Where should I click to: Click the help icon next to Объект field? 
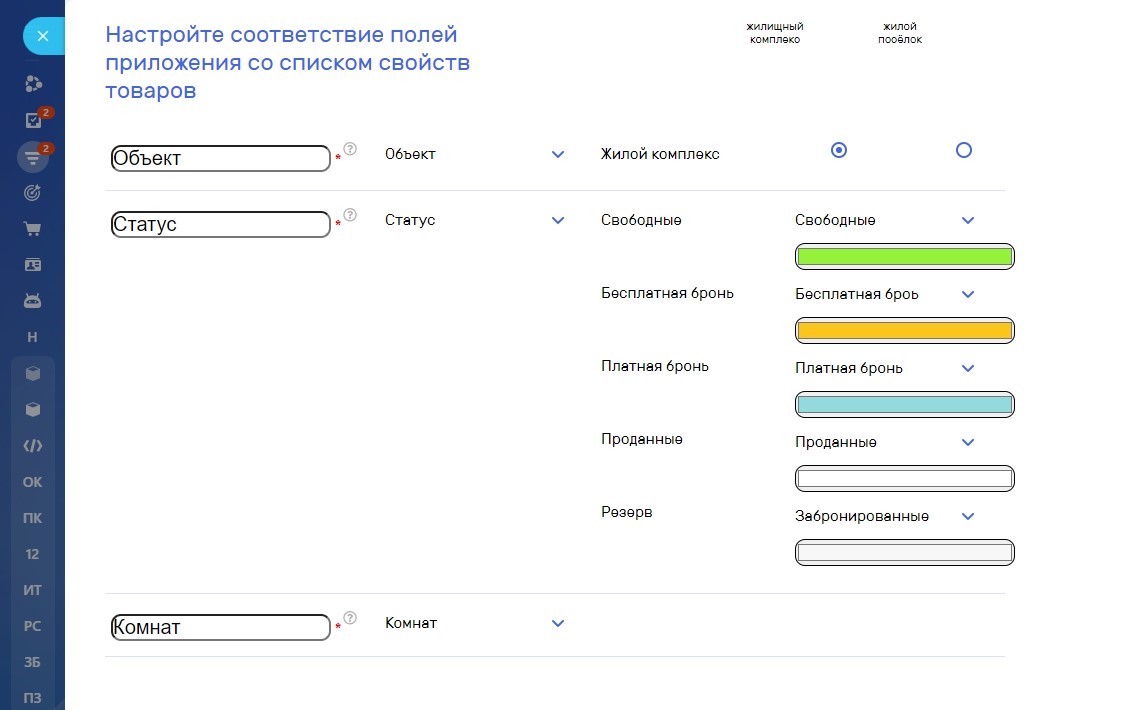click(x=350, y=149)
